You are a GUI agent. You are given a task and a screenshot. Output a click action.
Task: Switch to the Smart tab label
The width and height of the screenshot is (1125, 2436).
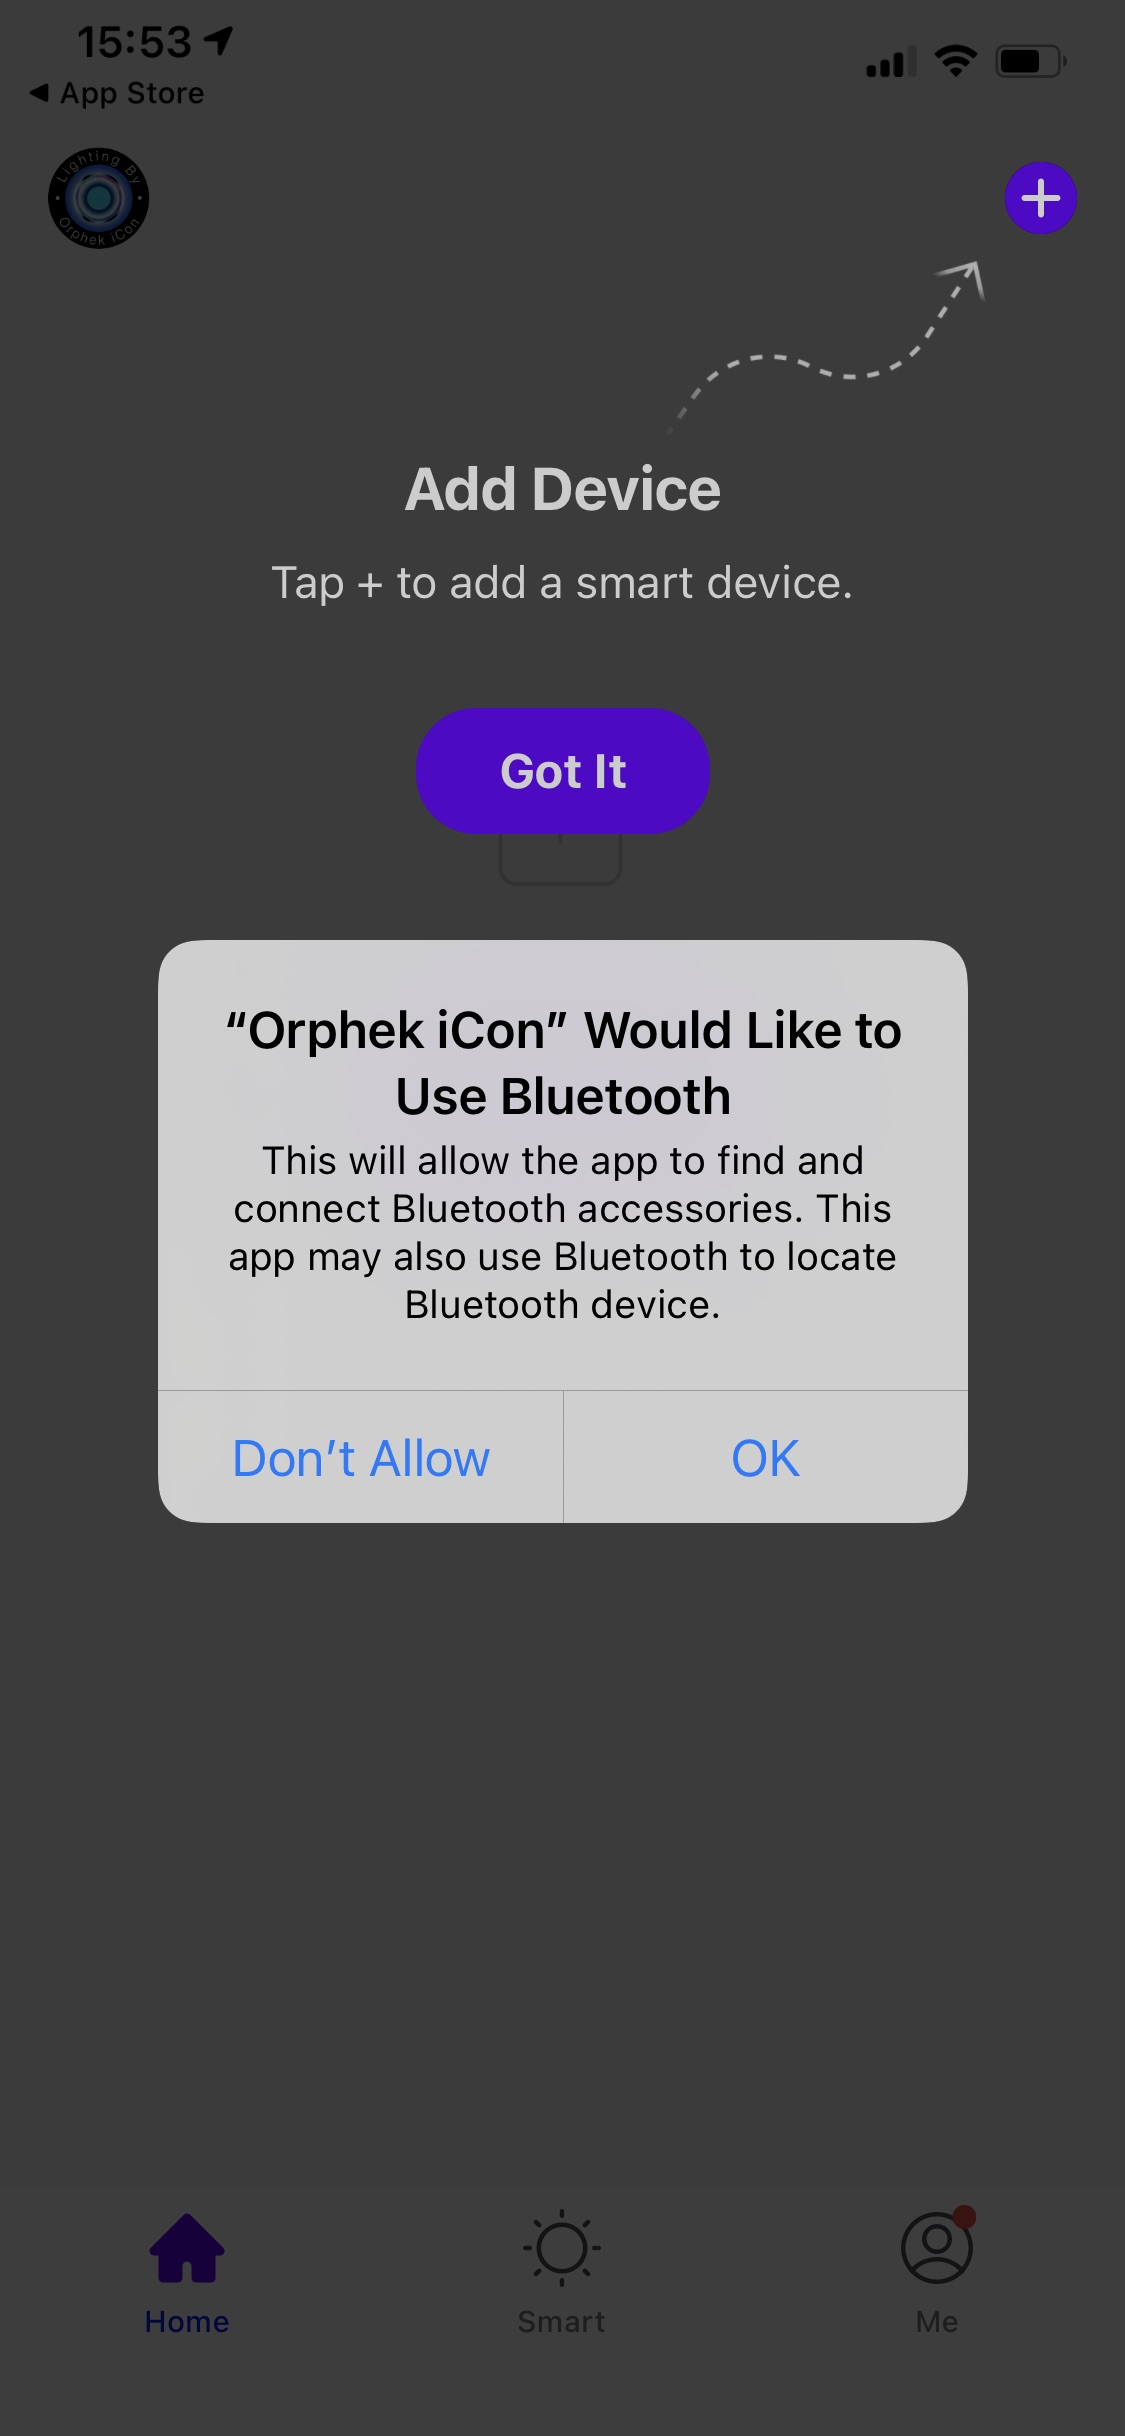(x=562, y=2321)
